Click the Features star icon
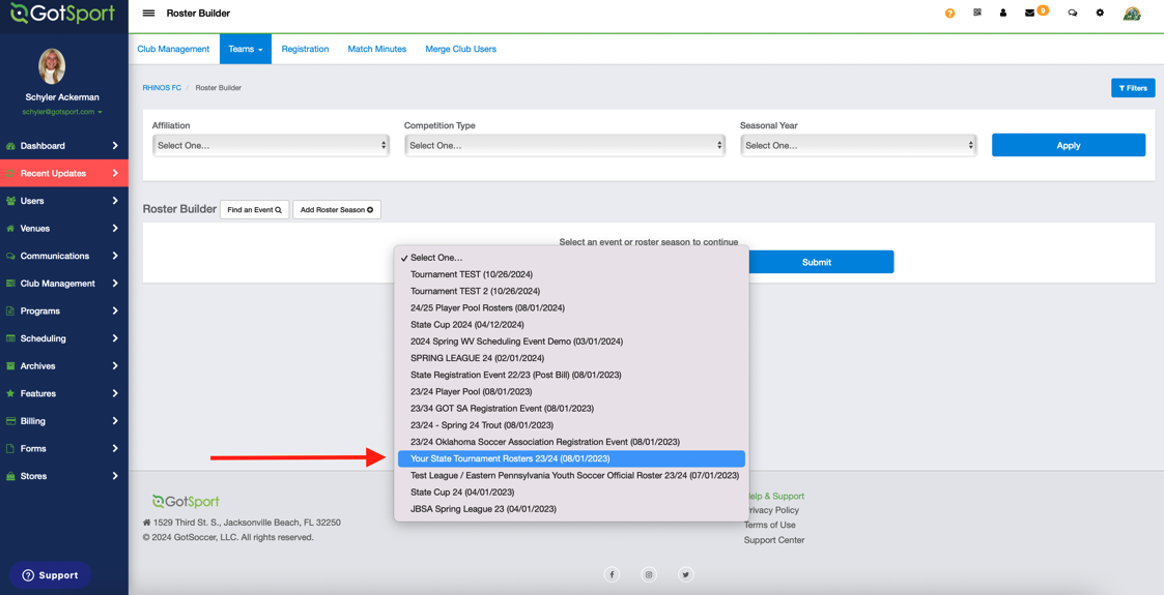This screenshot has height=595, width=1164. tap(10, 393)
